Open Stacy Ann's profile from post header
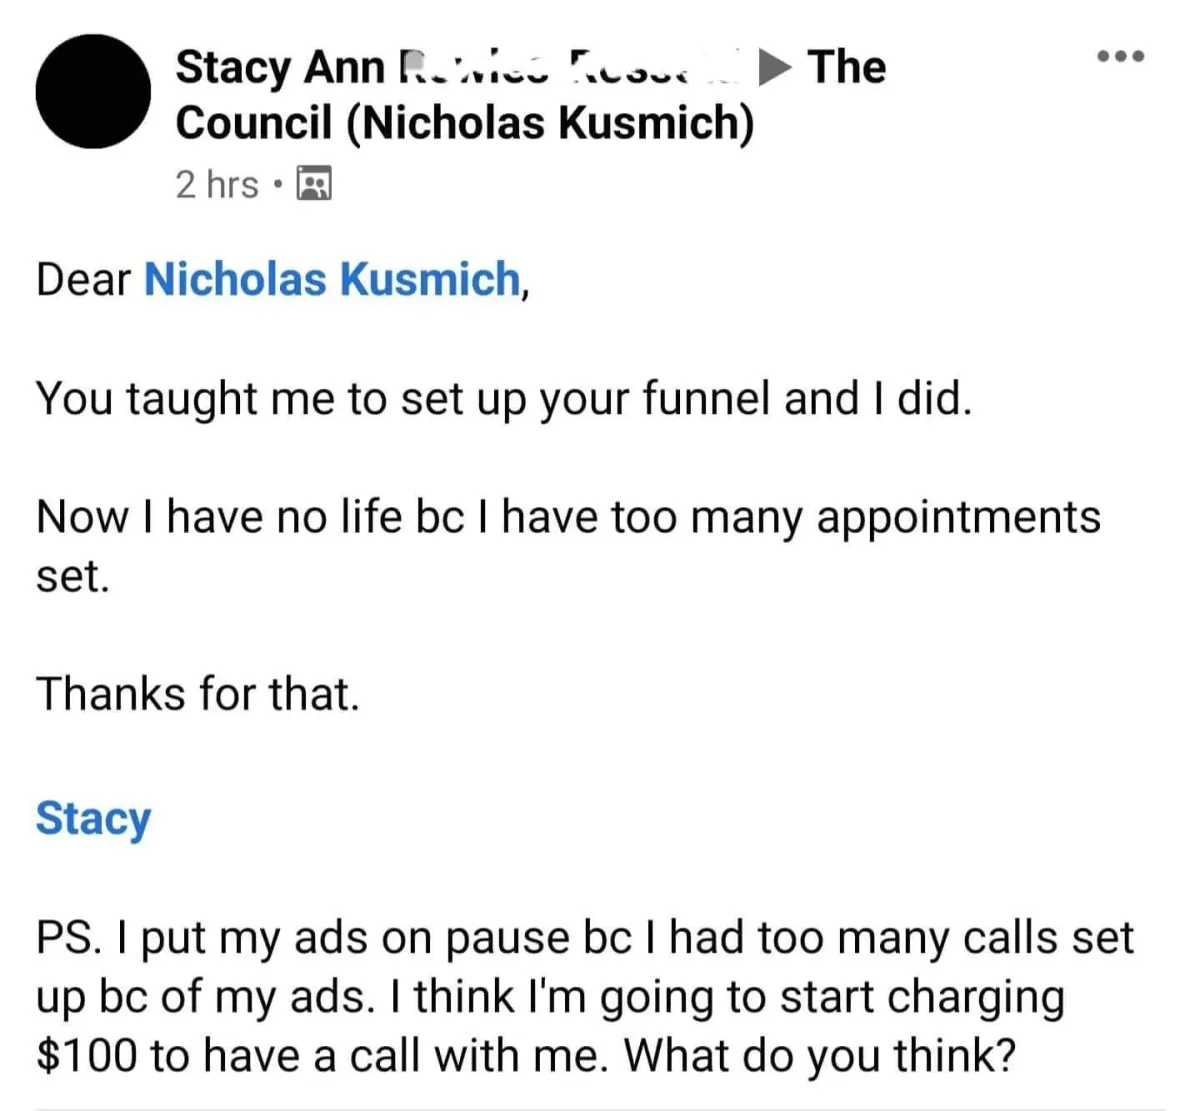The image size is (1200, 1111). tap(280, 67)
